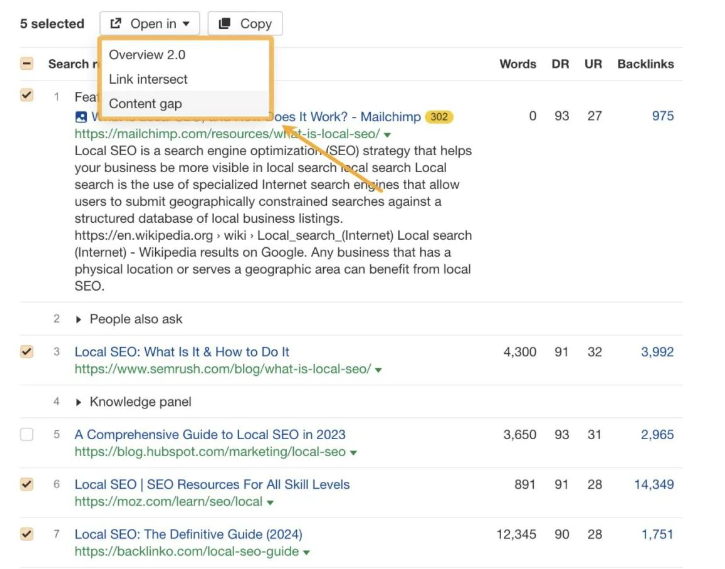Image resolution: width=725 pixels, height=569 pixels.
Task: Expand the People also ask row
Action: pyautogui.click(x=80, y=319)
